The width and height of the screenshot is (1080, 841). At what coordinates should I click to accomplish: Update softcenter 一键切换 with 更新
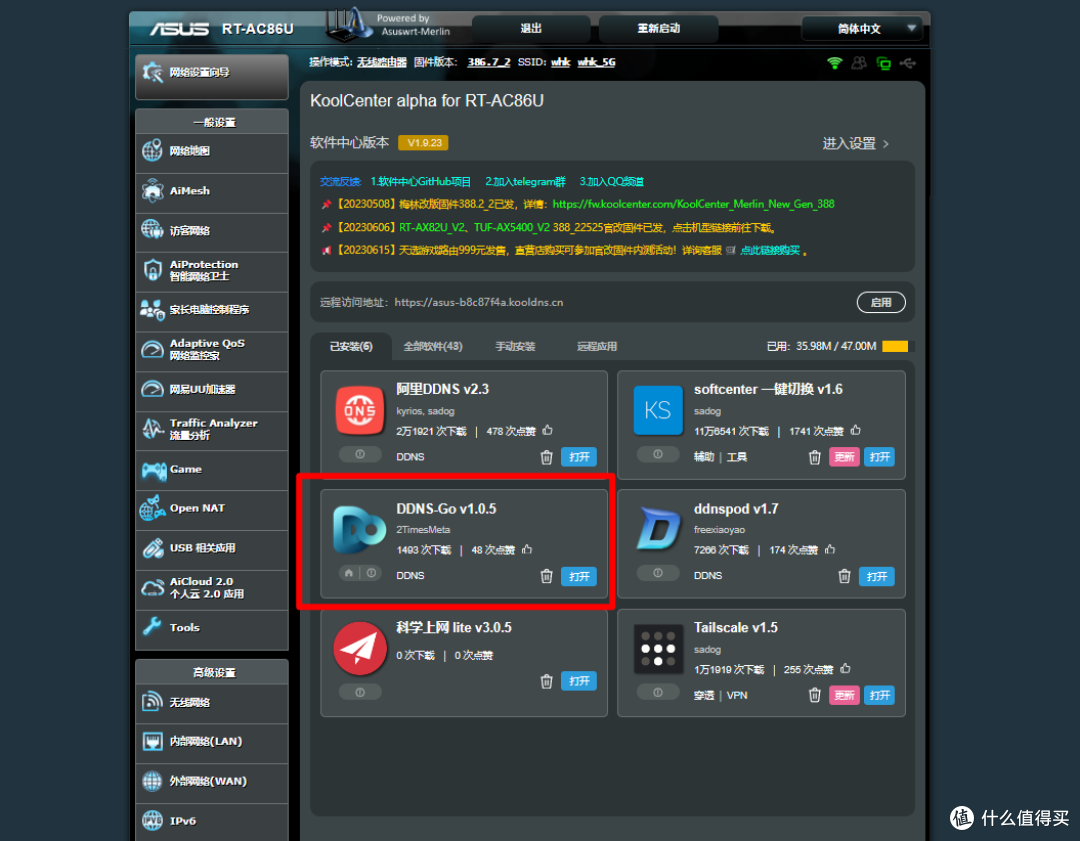[x=844, y=457]
